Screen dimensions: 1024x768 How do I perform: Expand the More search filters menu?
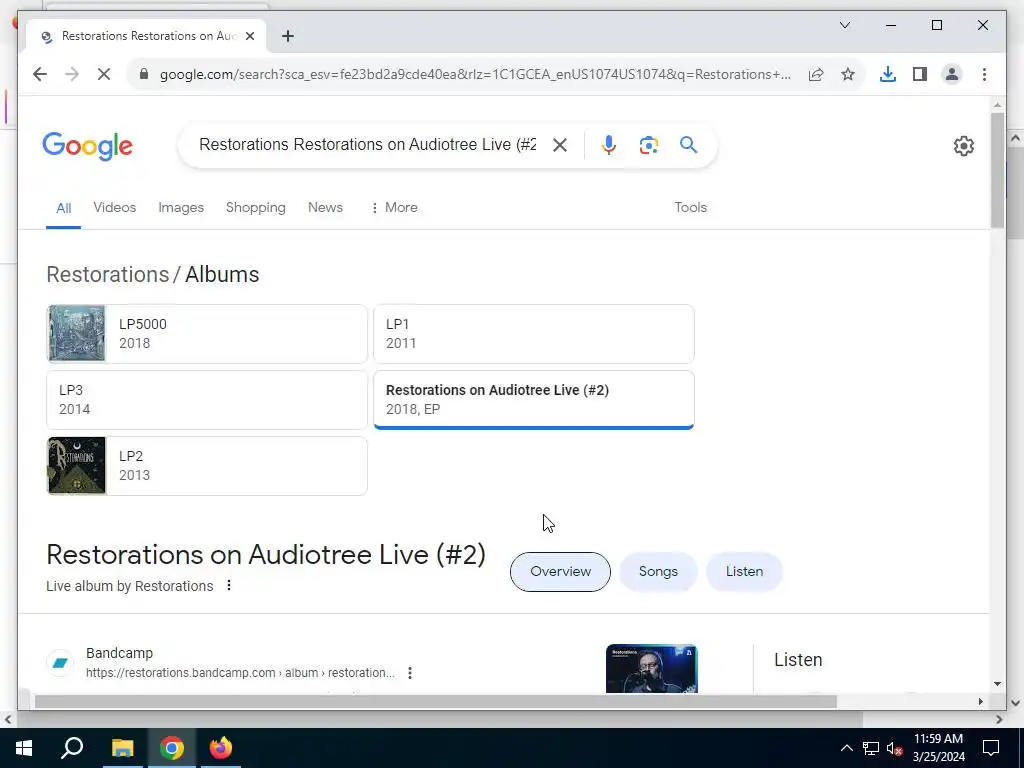tap(394, 208)
